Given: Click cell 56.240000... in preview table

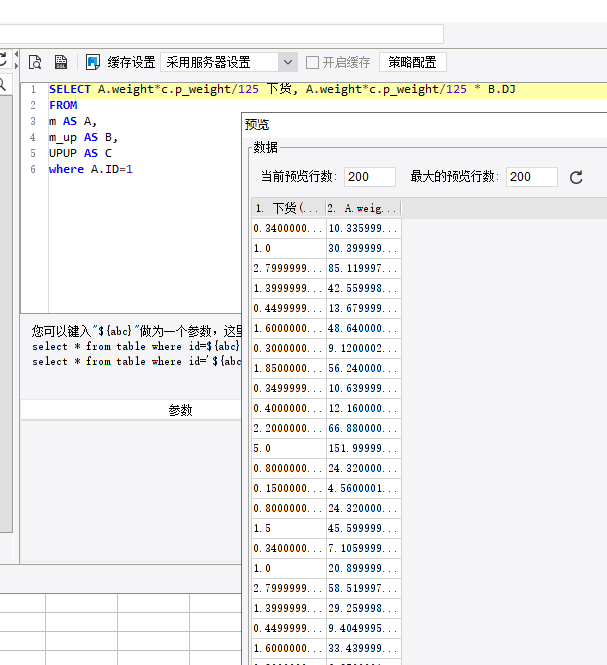Looking at the screenshot, I should pos(364,368).
